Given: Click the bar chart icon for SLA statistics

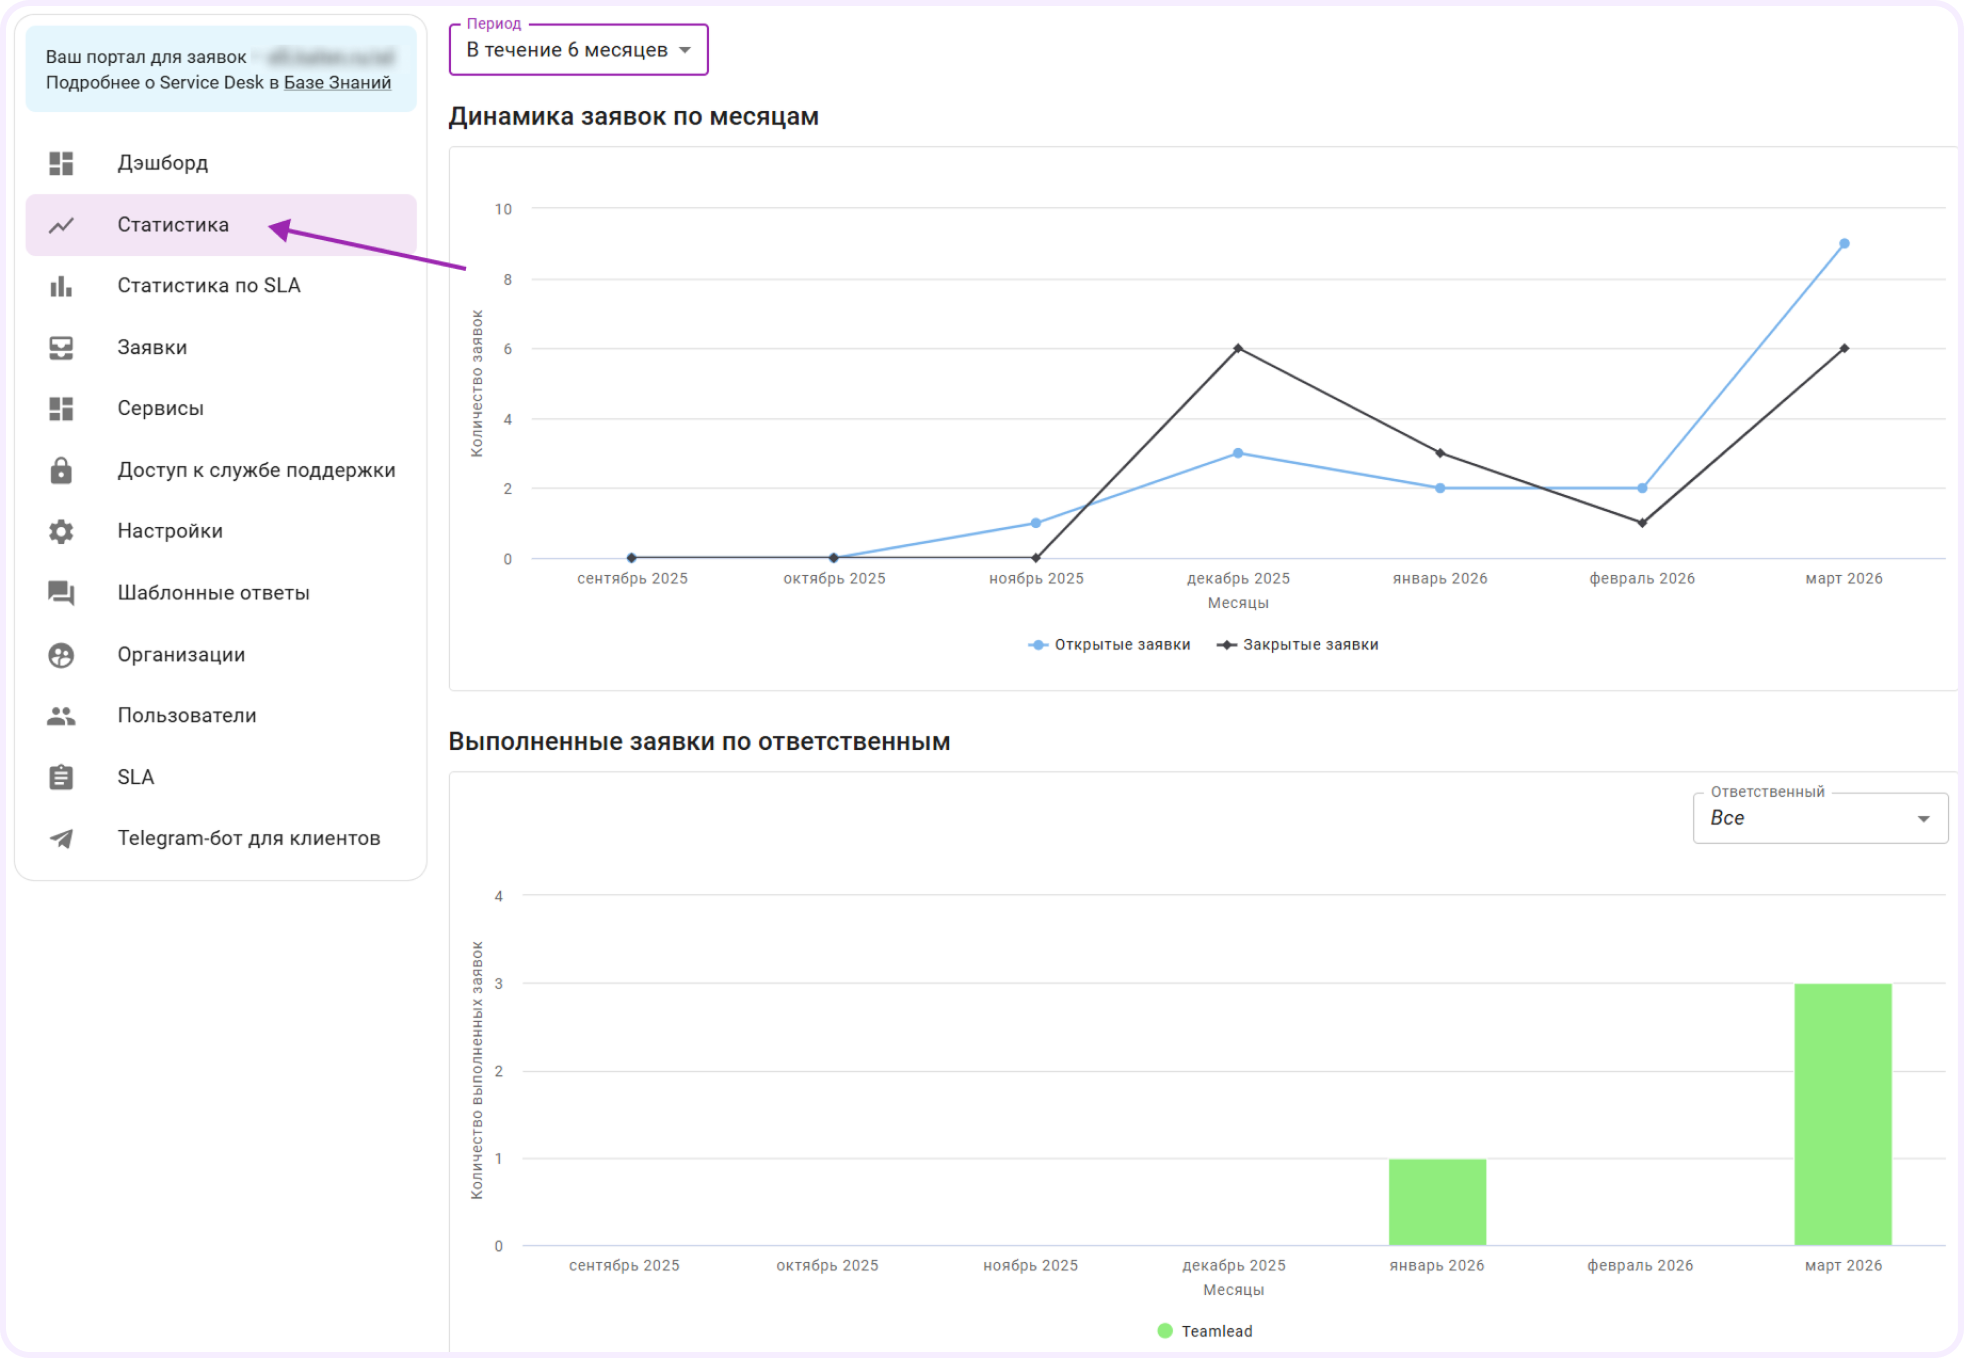Looking at the screenshot, I should [x=61, y=286].
